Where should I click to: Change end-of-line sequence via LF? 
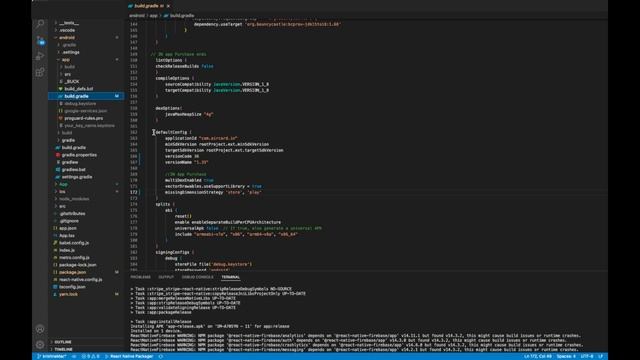pos(600,356)
